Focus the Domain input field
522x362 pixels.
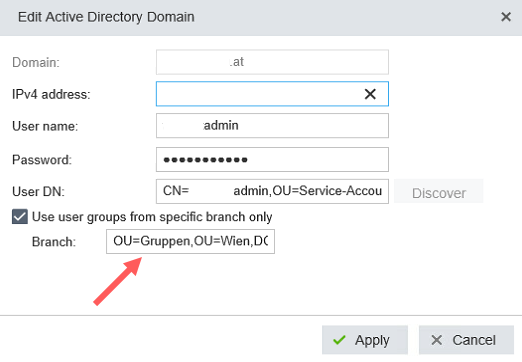point(272,62)
